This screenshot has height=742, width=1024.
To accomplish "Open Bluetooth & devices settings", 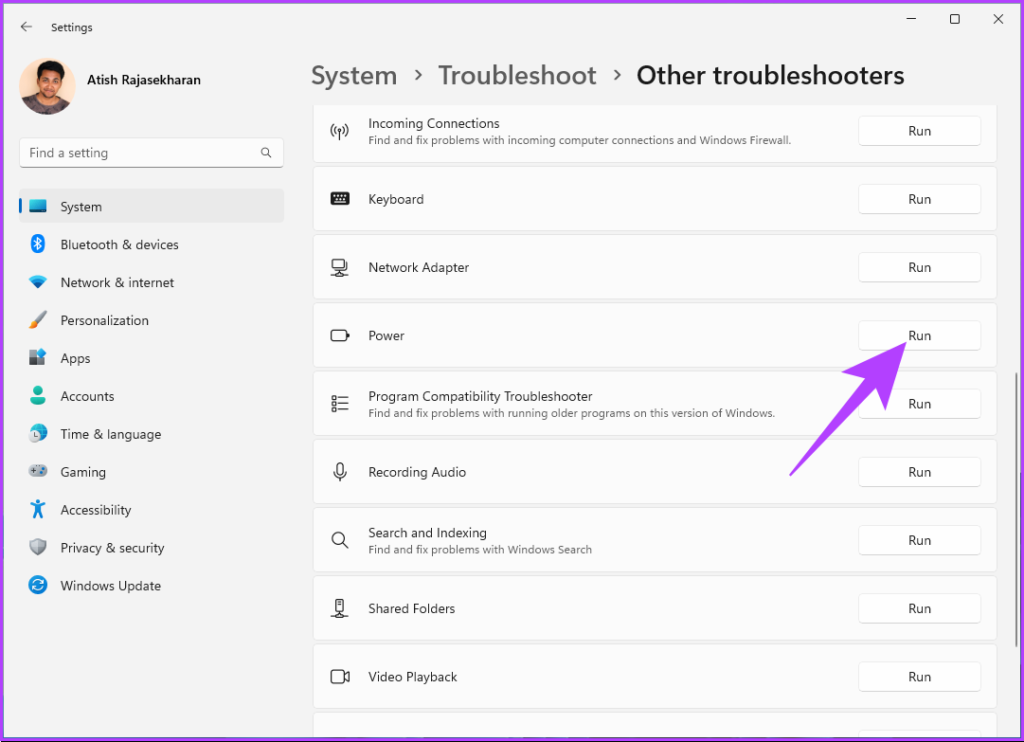I will point(119,245).
